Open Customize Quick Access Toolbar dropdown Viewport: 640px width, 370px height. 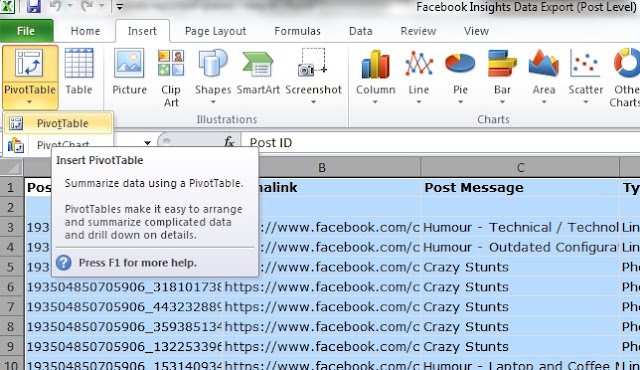(x=119, y=7)
